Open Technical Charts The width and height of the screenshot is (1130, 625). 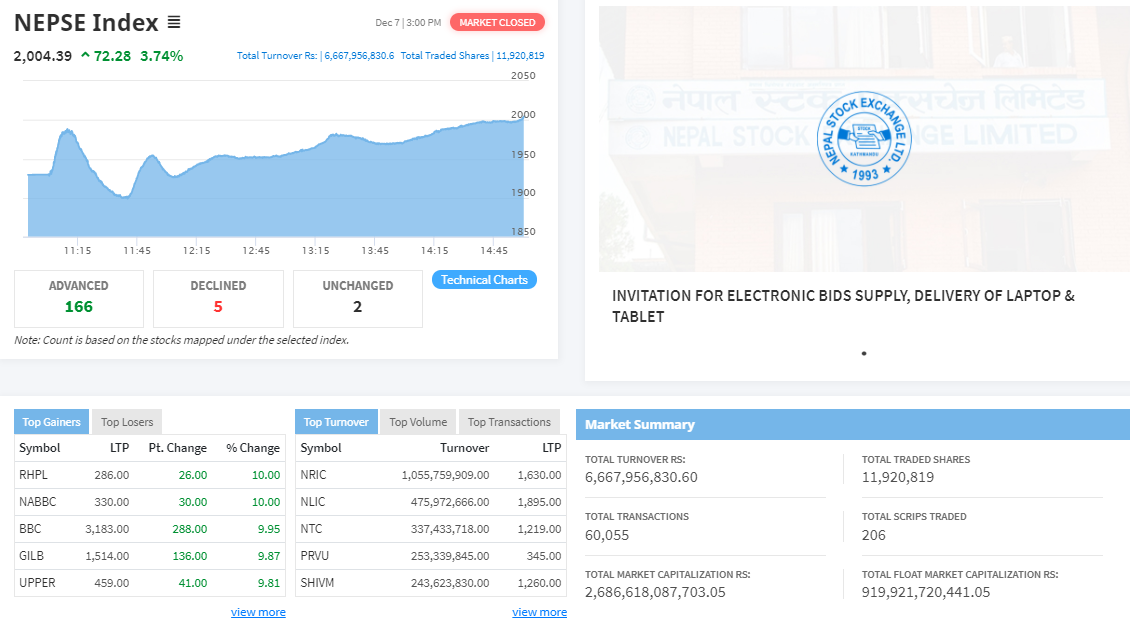tap(484, 280)
